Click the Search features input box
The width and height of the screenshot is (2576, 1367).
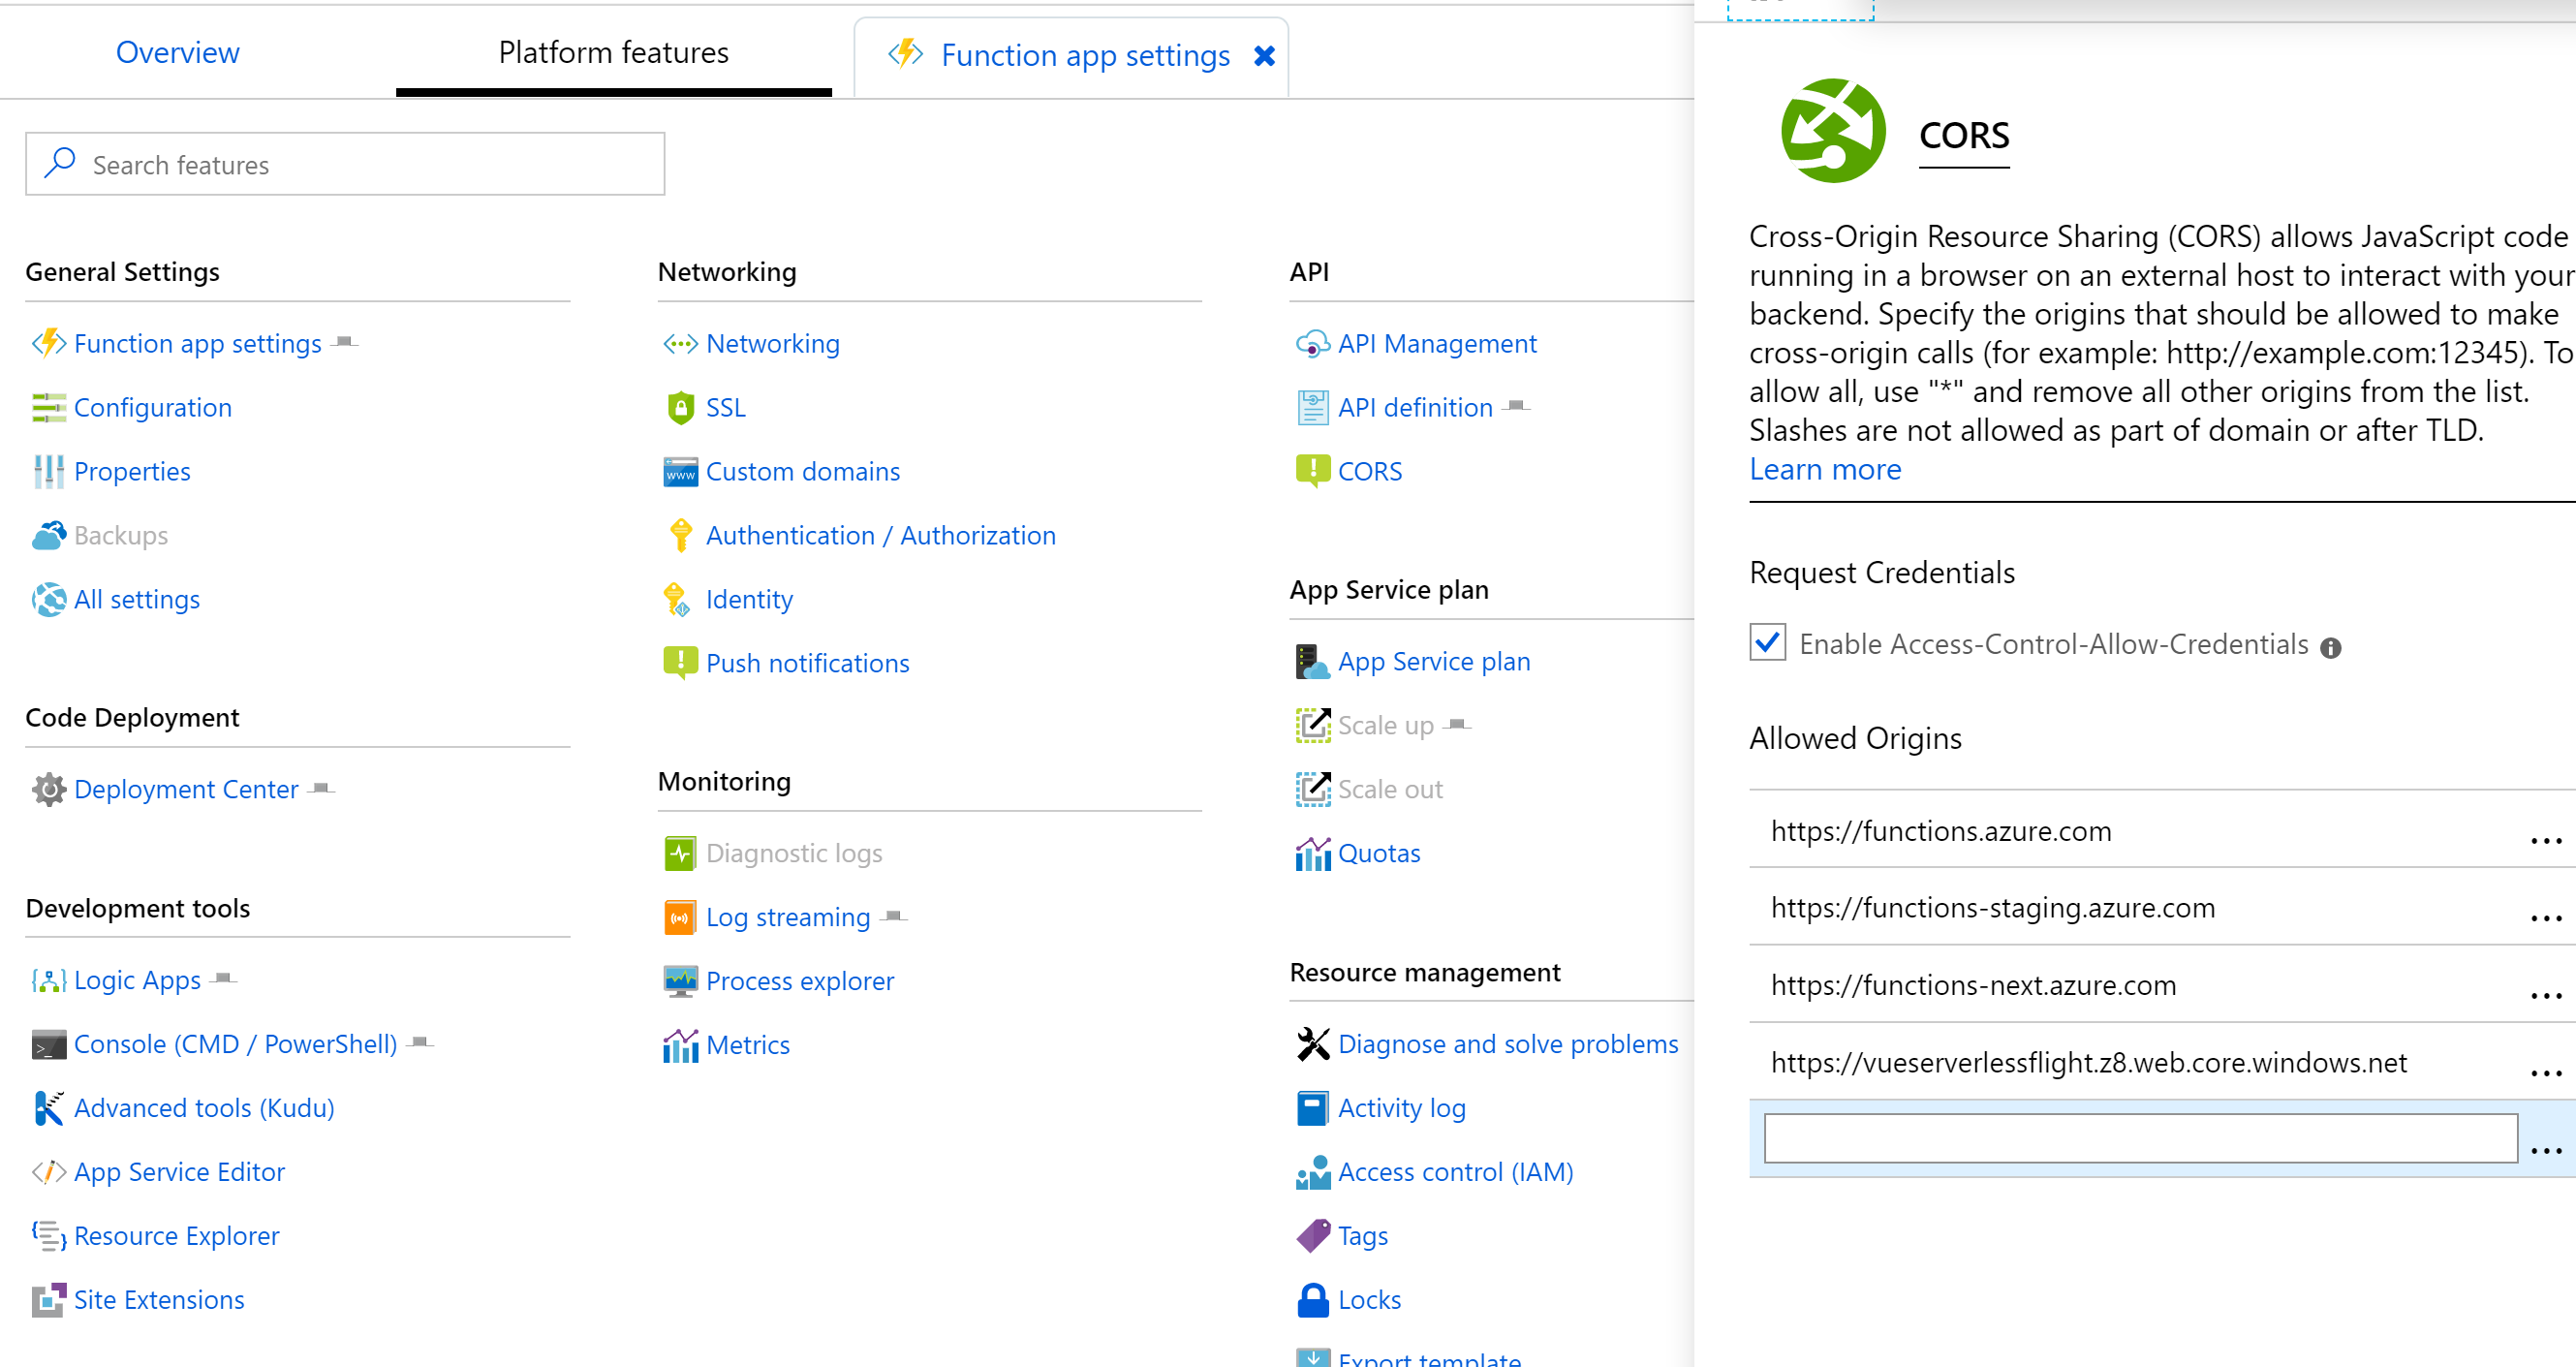pos(345,164)
